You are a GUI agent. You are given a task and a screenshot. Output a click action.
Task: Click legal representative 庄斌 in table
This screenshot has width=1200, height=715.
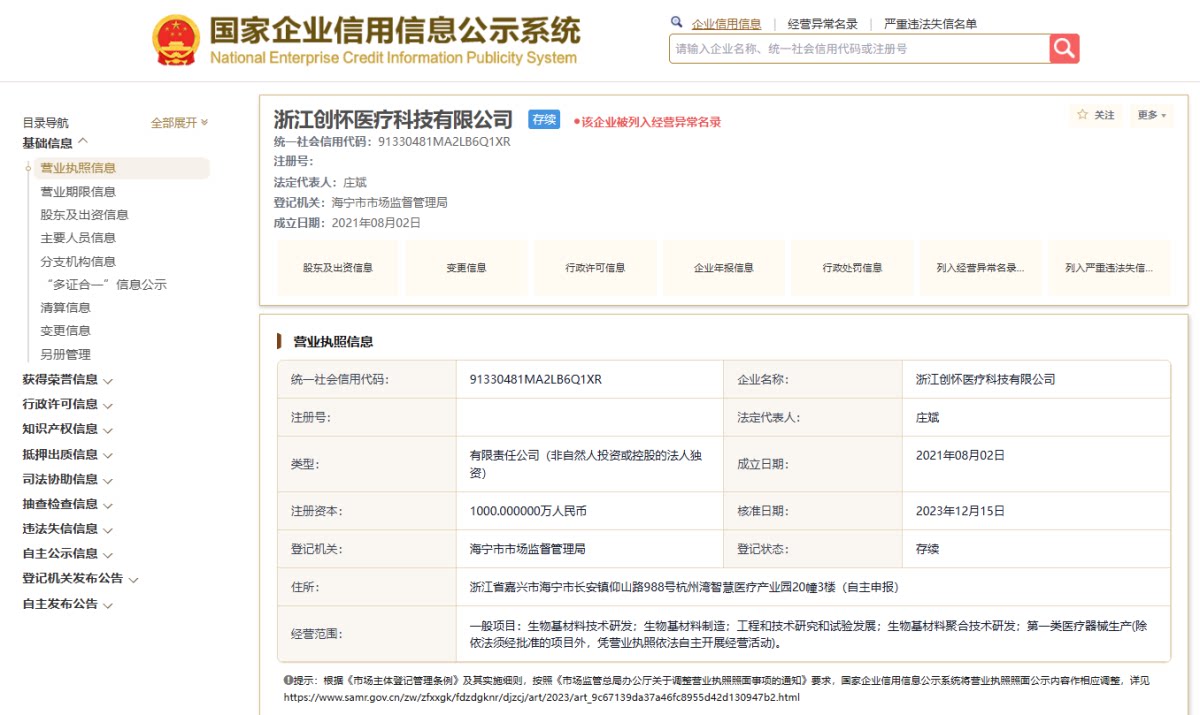928,418
